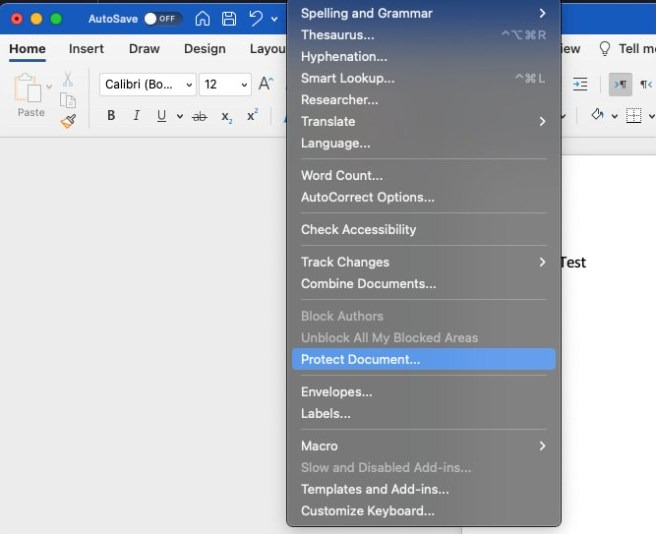Open AutoCorrect Options from the menu
This screenshot has height=534, width=656.
(x=424, y=197)
